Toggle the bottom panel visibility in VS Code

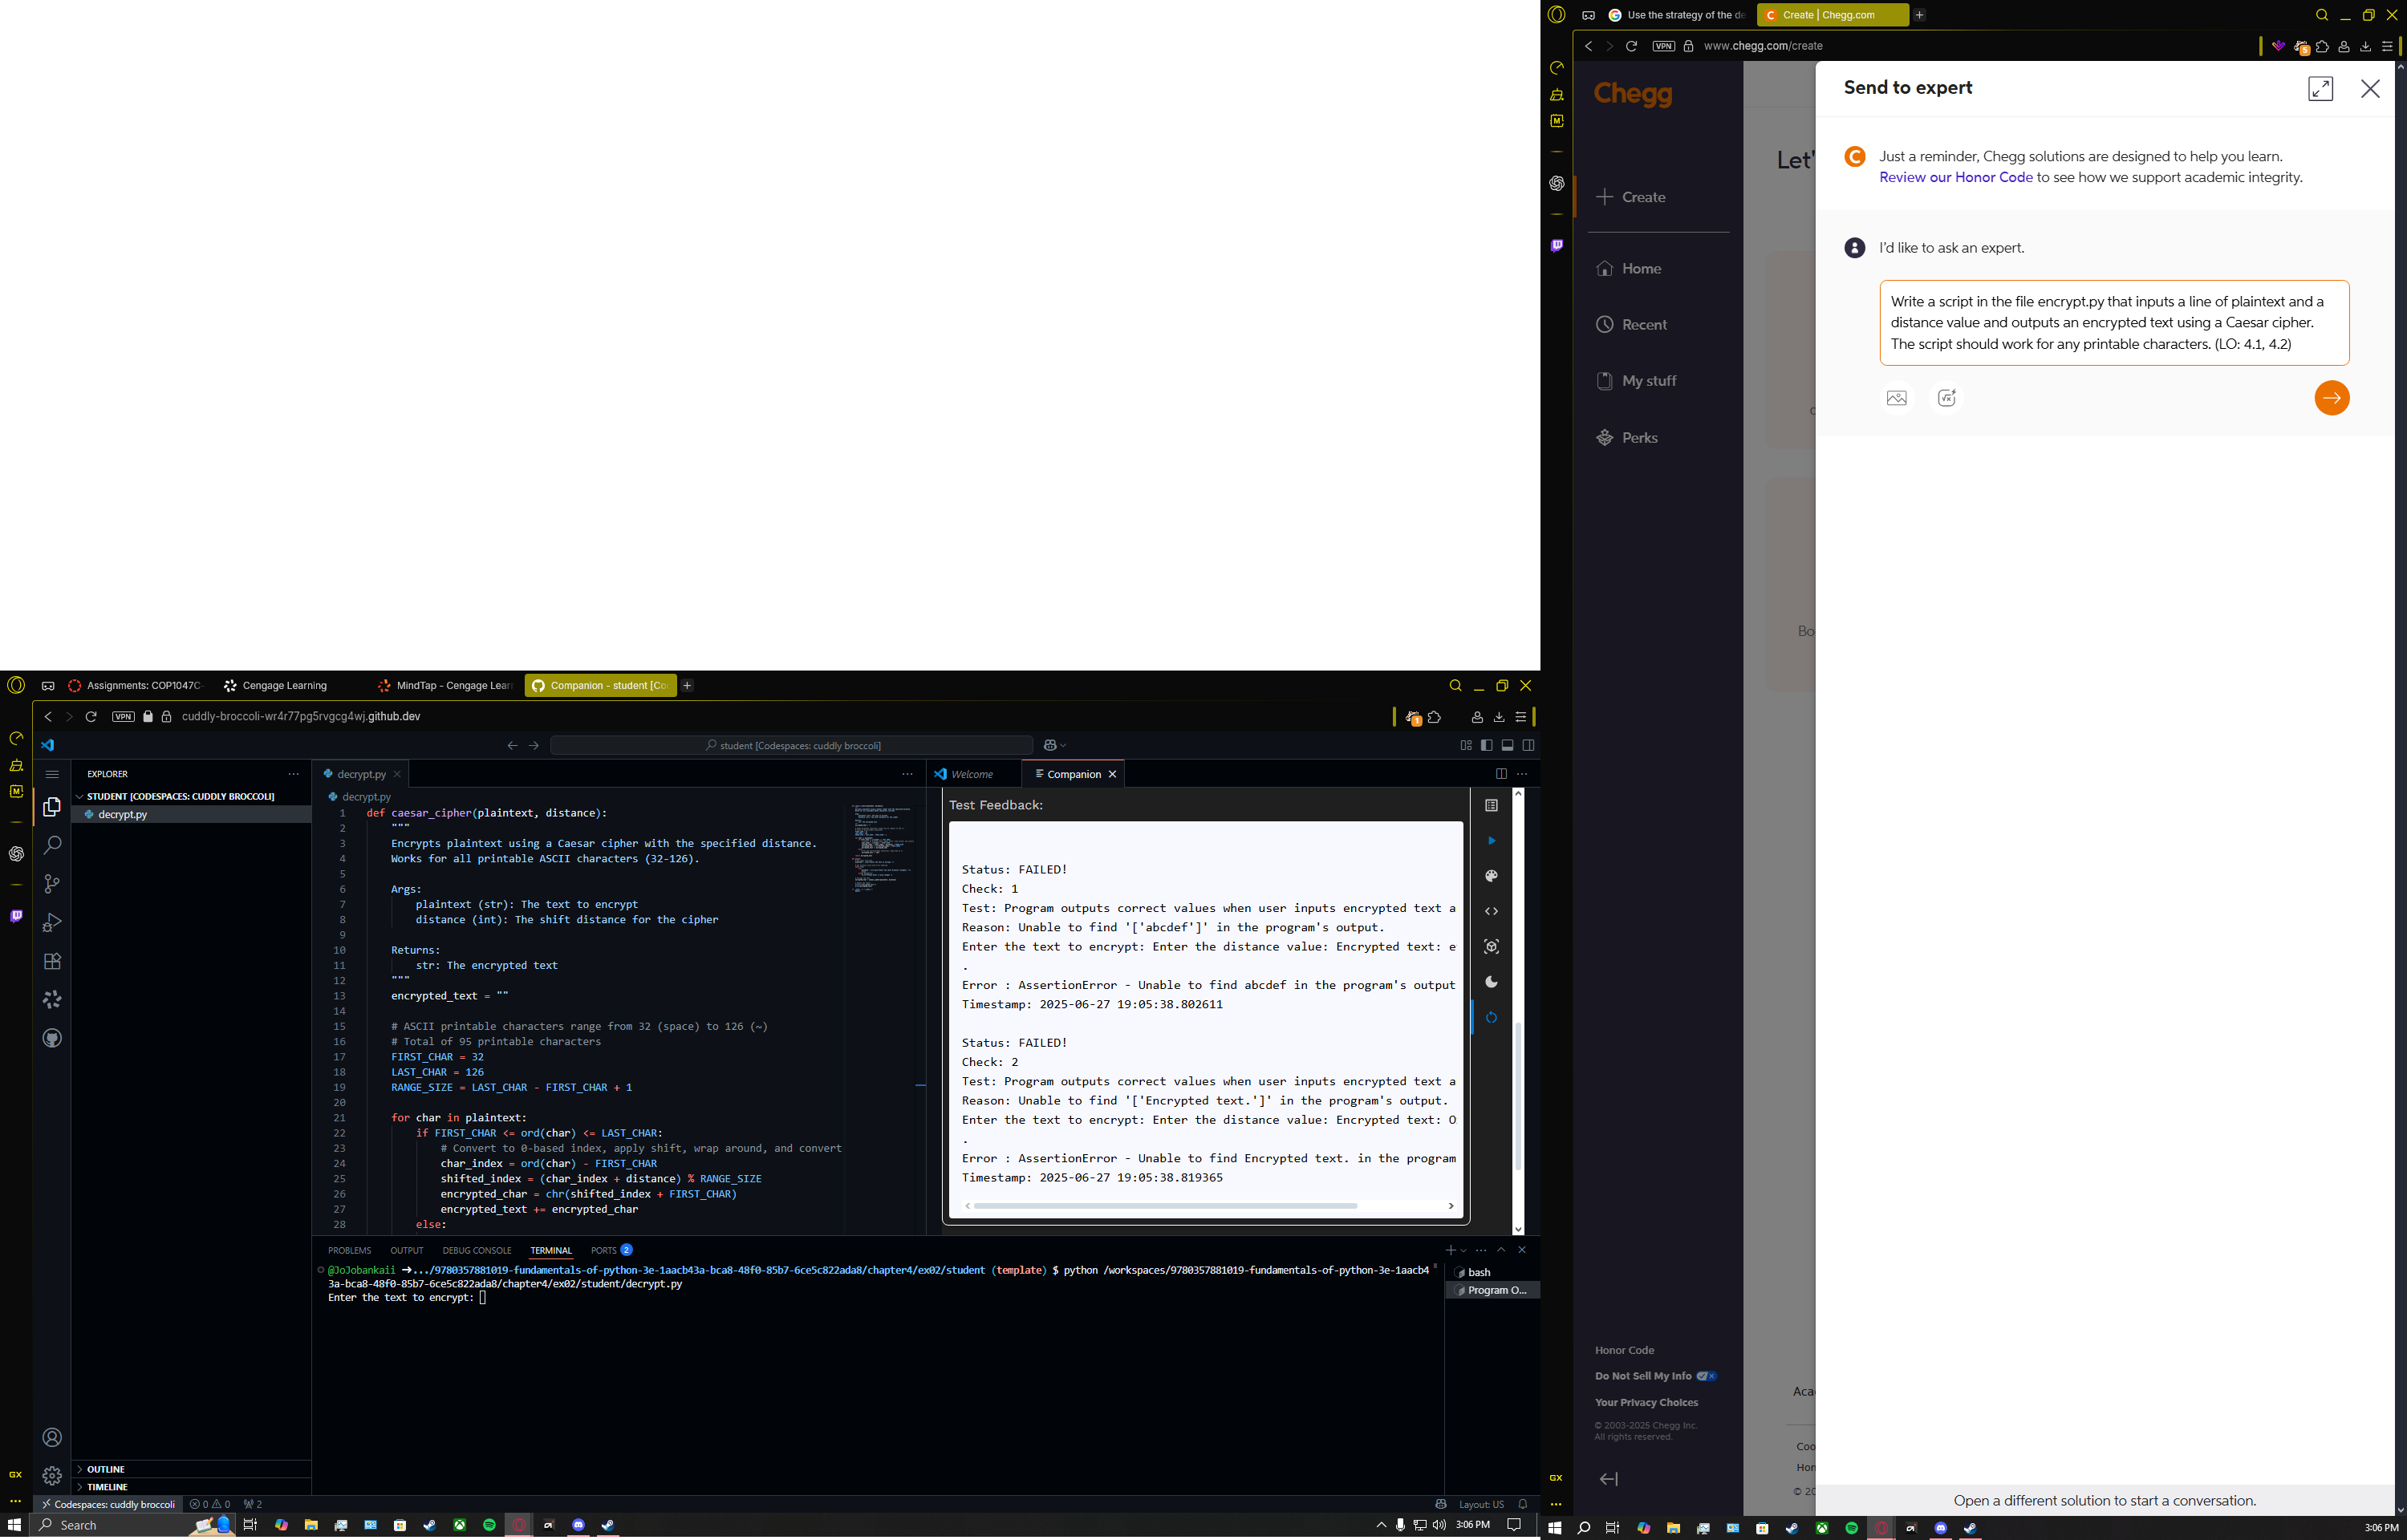pos(1507,744)
